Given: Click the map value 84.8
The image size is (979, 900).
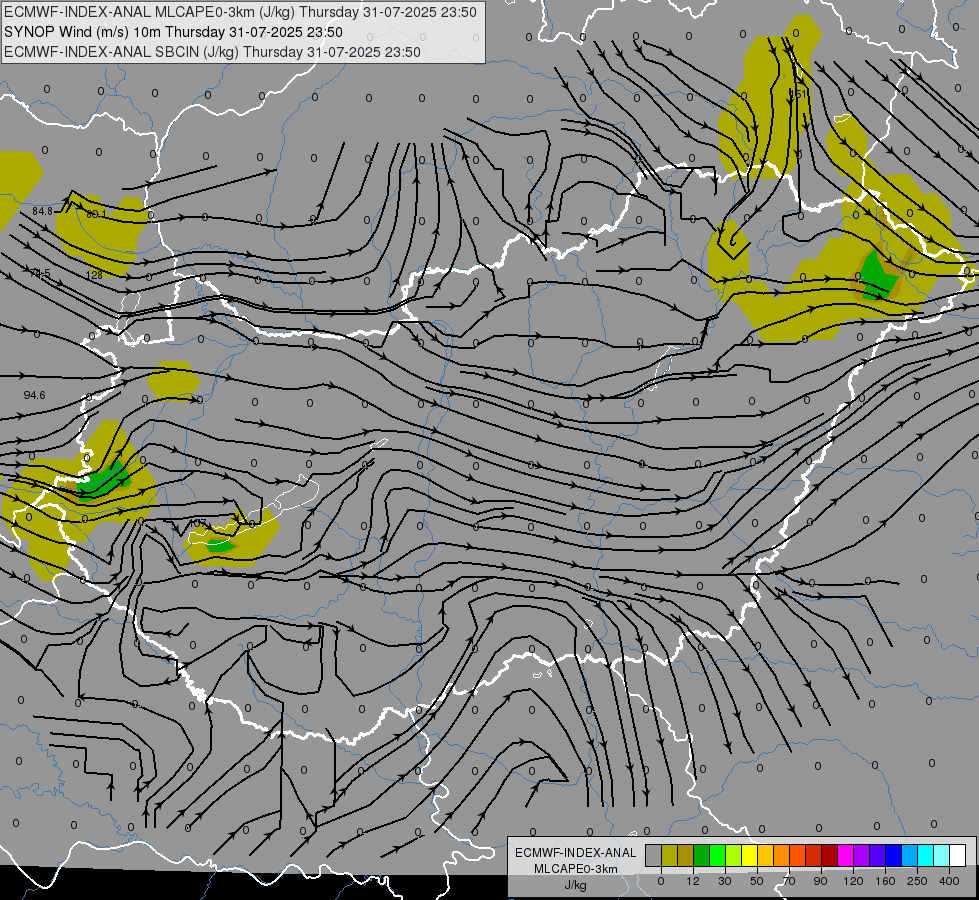Looking at the screenshot, I should click(42, 211).
